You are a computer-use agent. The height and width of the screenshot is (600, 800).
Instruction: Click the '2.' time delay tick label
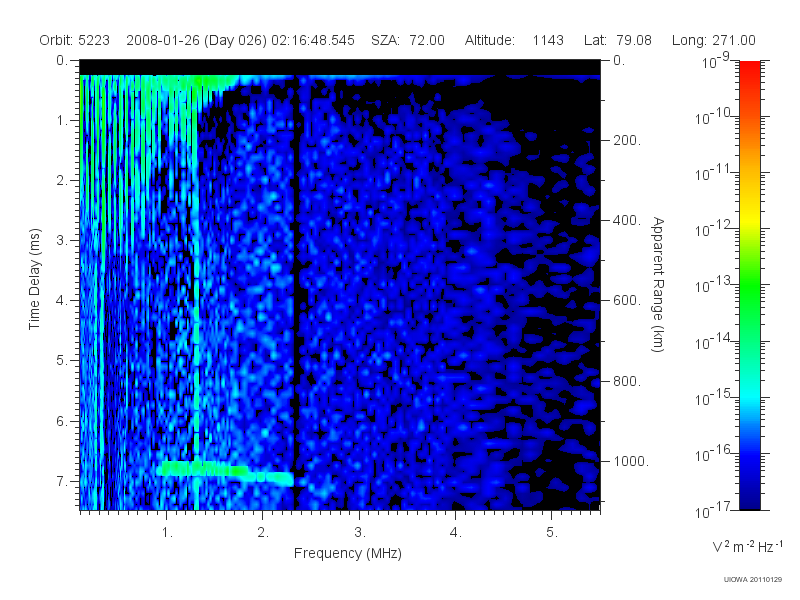(x=62, y=181)
